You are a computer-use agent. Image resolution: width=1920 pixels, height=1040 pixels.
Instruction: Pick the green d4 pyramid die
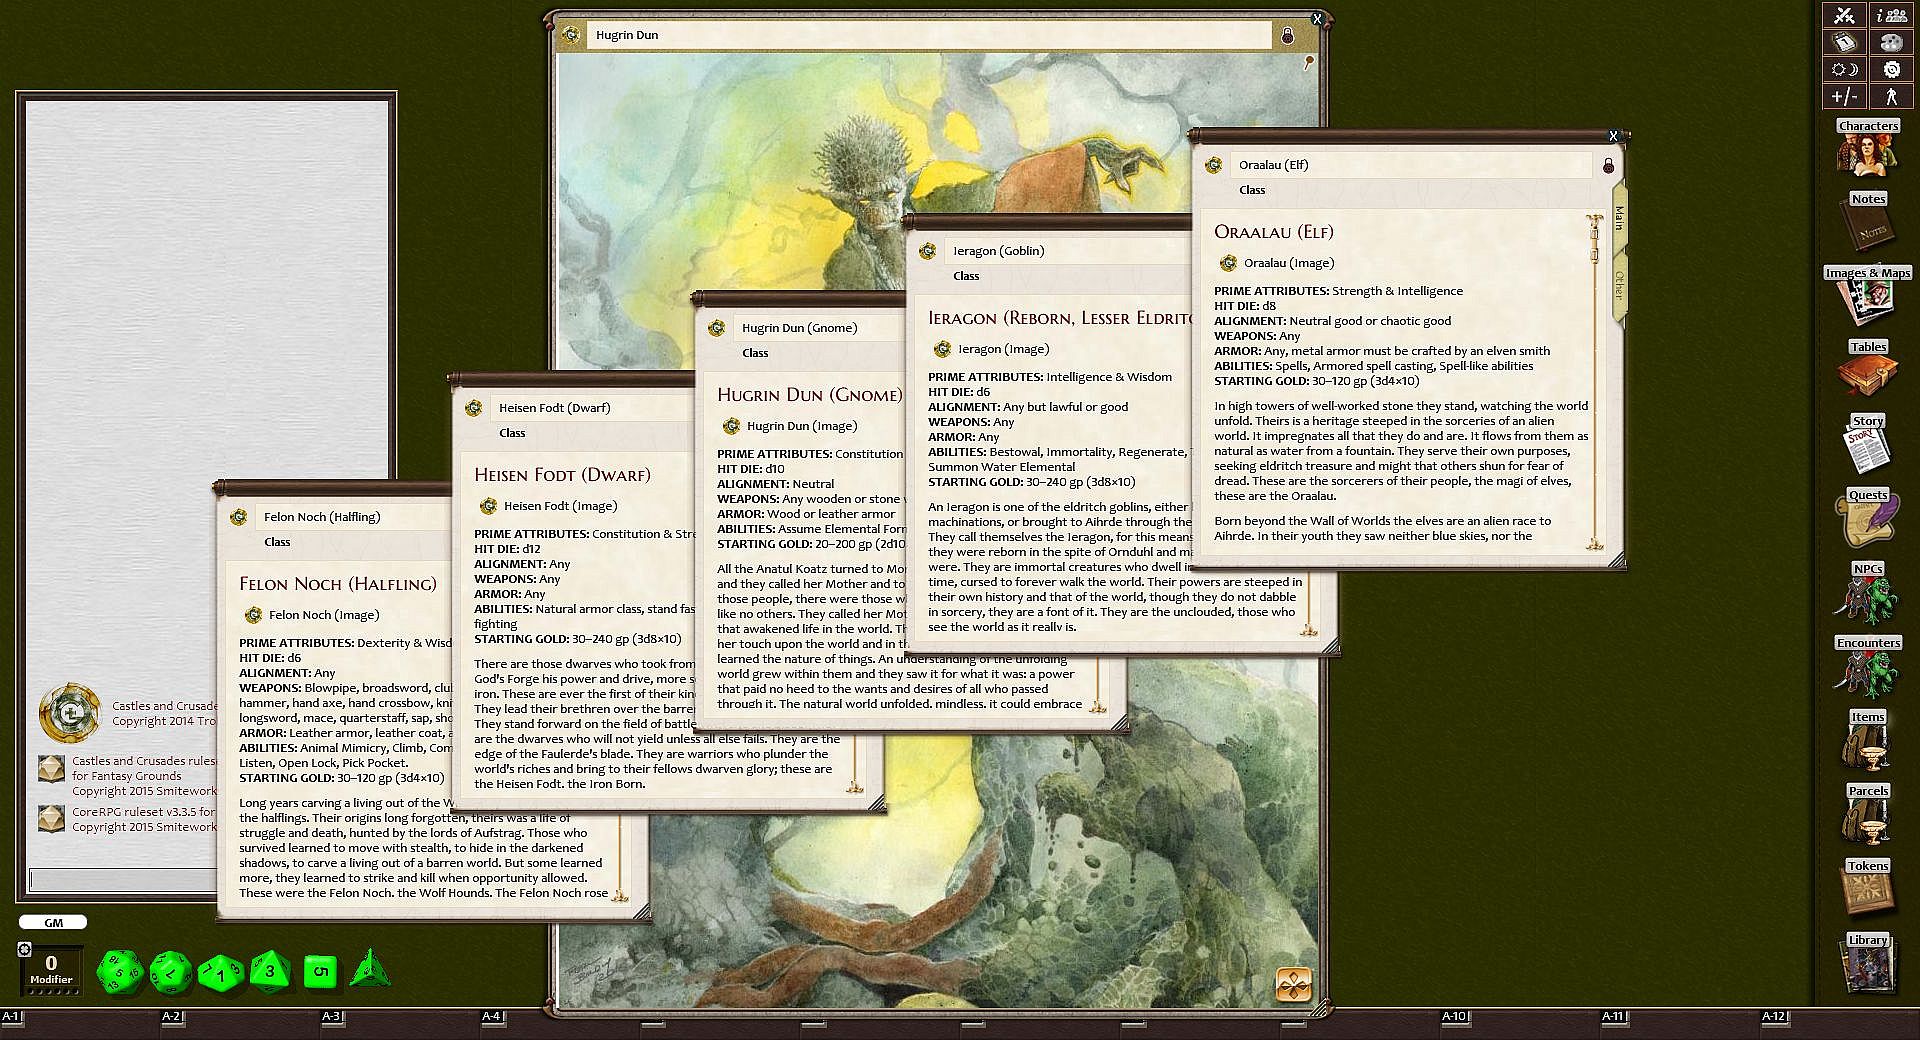(x=369, y=969)
